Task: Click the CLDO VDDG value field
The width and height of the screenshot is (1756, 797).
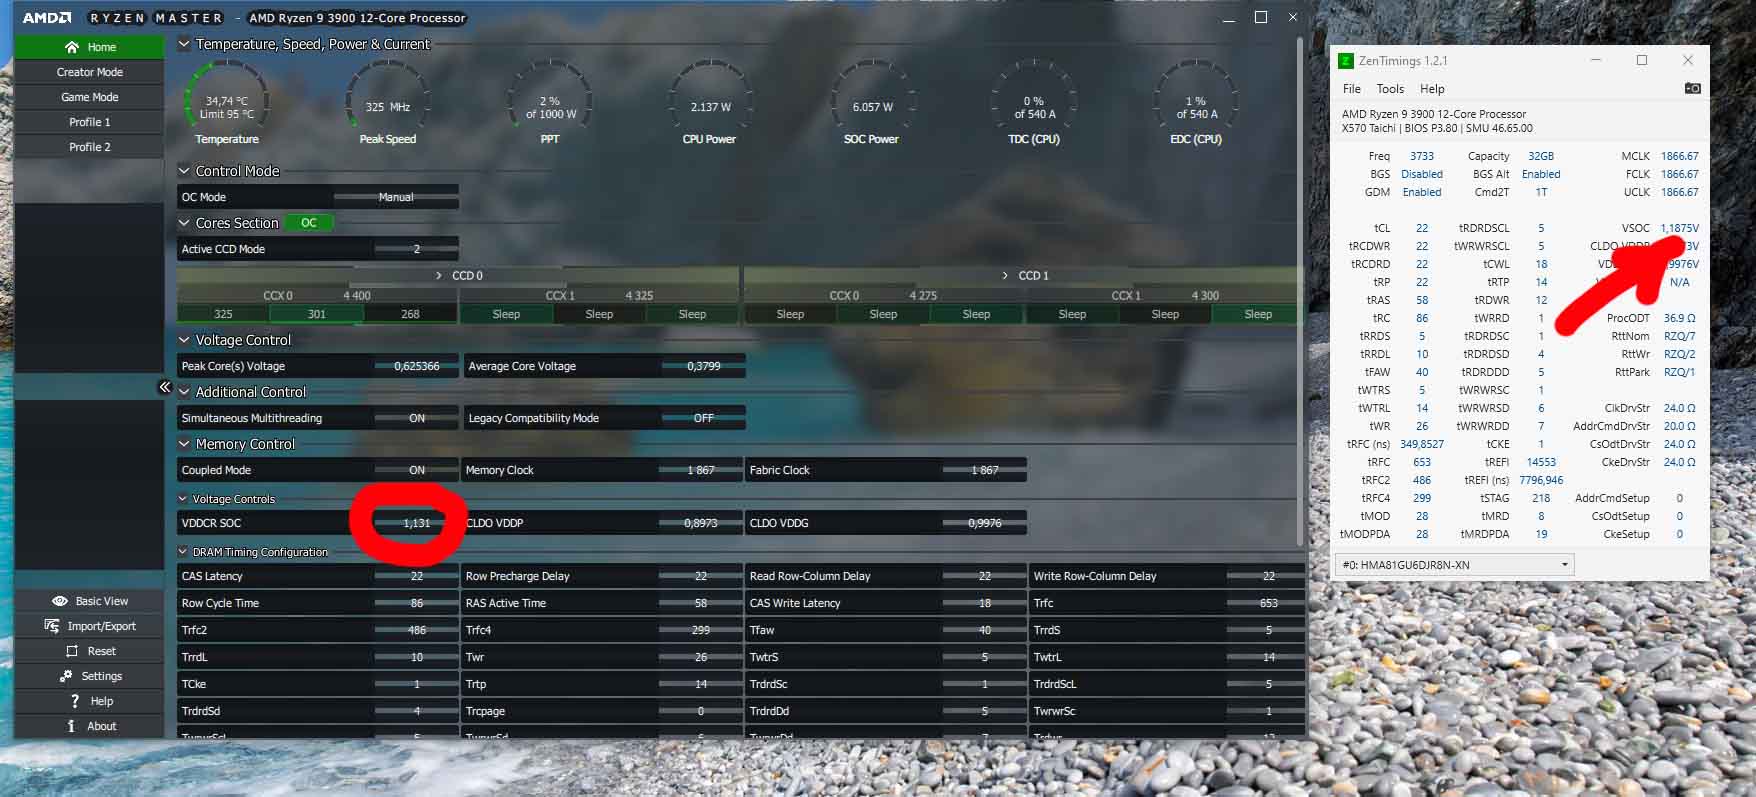Action: 985,523
